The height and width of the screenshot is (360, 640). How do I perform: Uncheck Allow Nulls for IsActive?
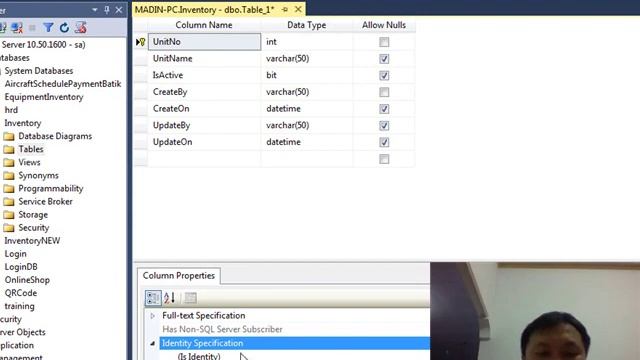(384, 76)
